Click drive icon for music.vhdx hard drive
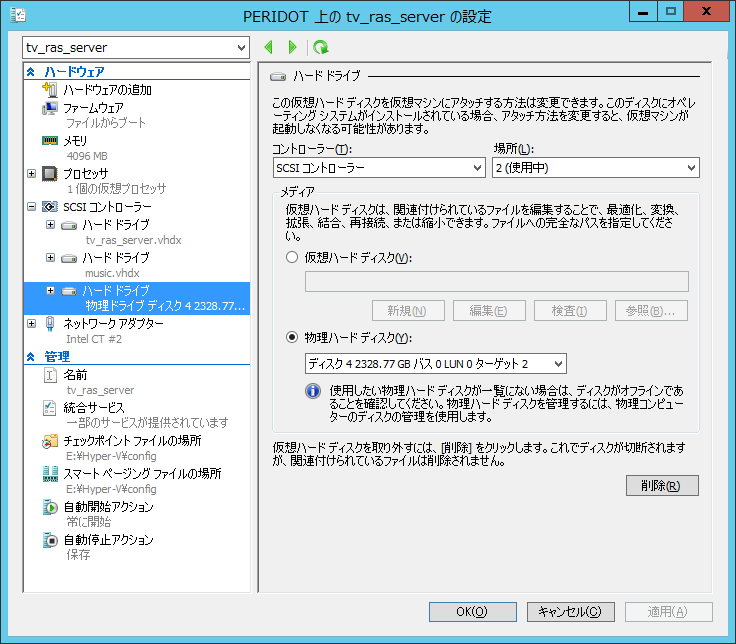 click(x=69, y=259)
